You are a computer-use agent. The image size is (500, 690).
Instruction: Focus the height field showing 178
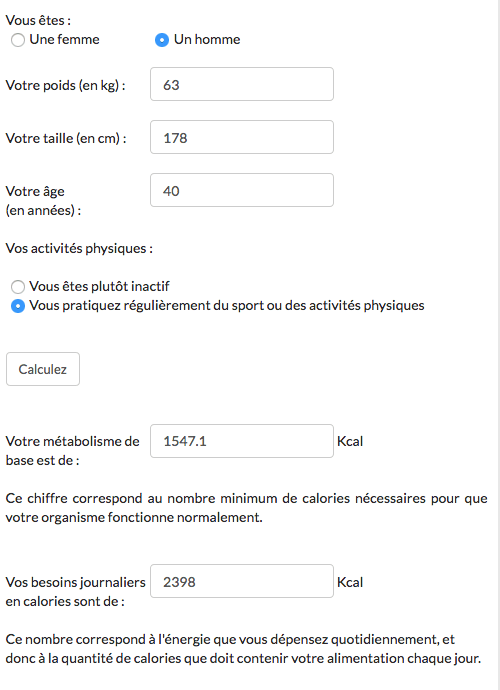(x=242, y=137)
